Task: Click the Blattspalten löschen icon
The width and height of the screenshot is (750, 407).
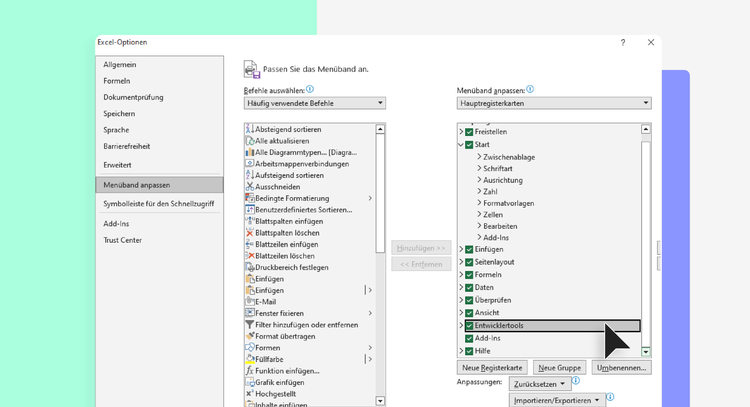Action: pyautogui.click(x=249, y=232)
